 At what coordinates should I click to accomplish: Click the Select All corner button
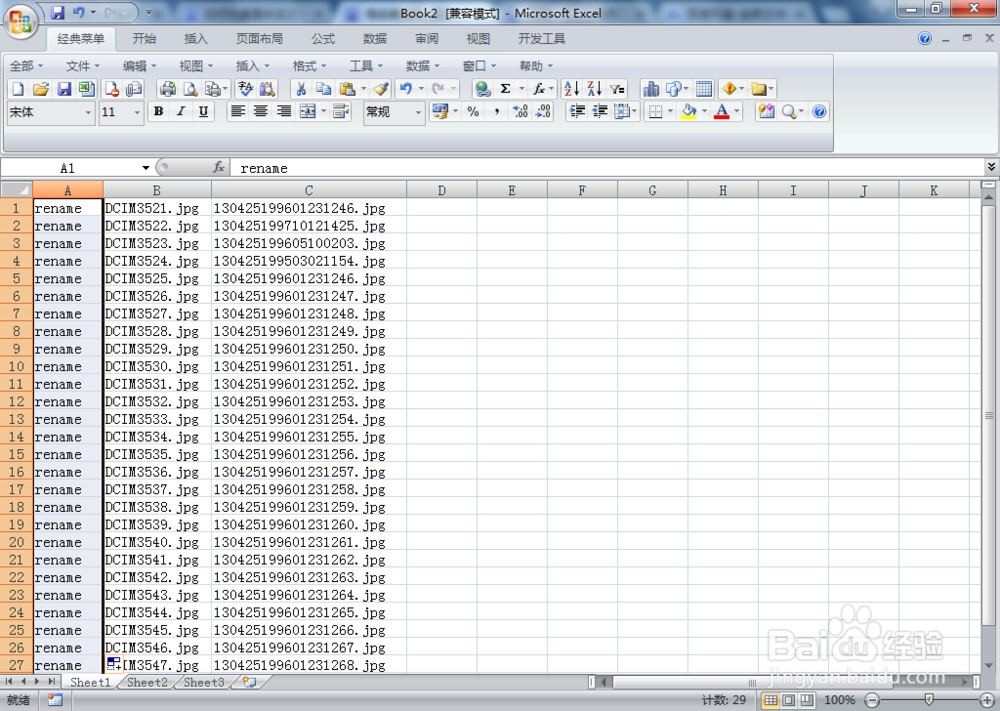point(17,190)
